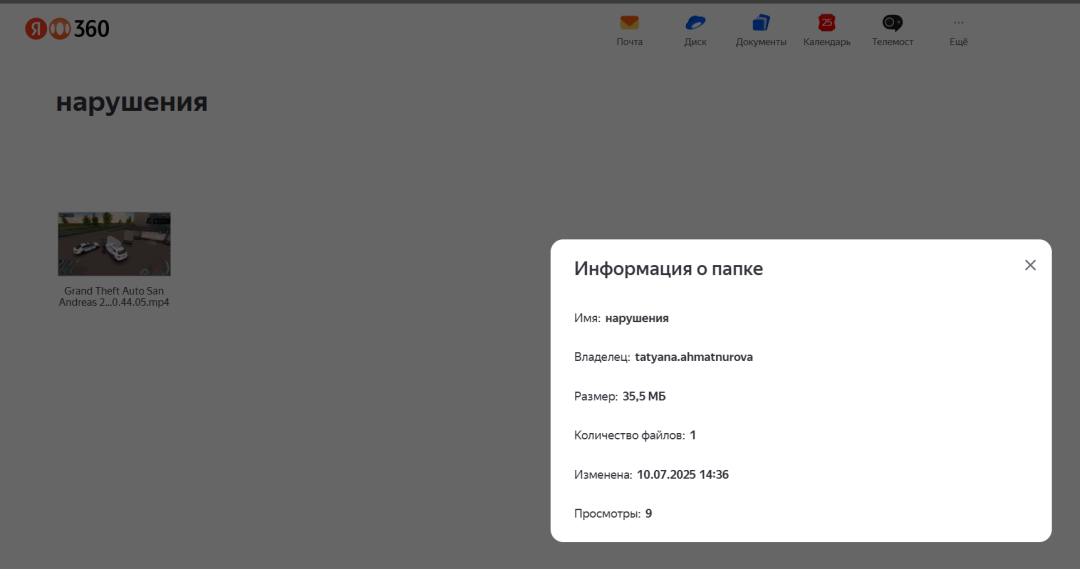Click the Владелец label

pos(602,357)
